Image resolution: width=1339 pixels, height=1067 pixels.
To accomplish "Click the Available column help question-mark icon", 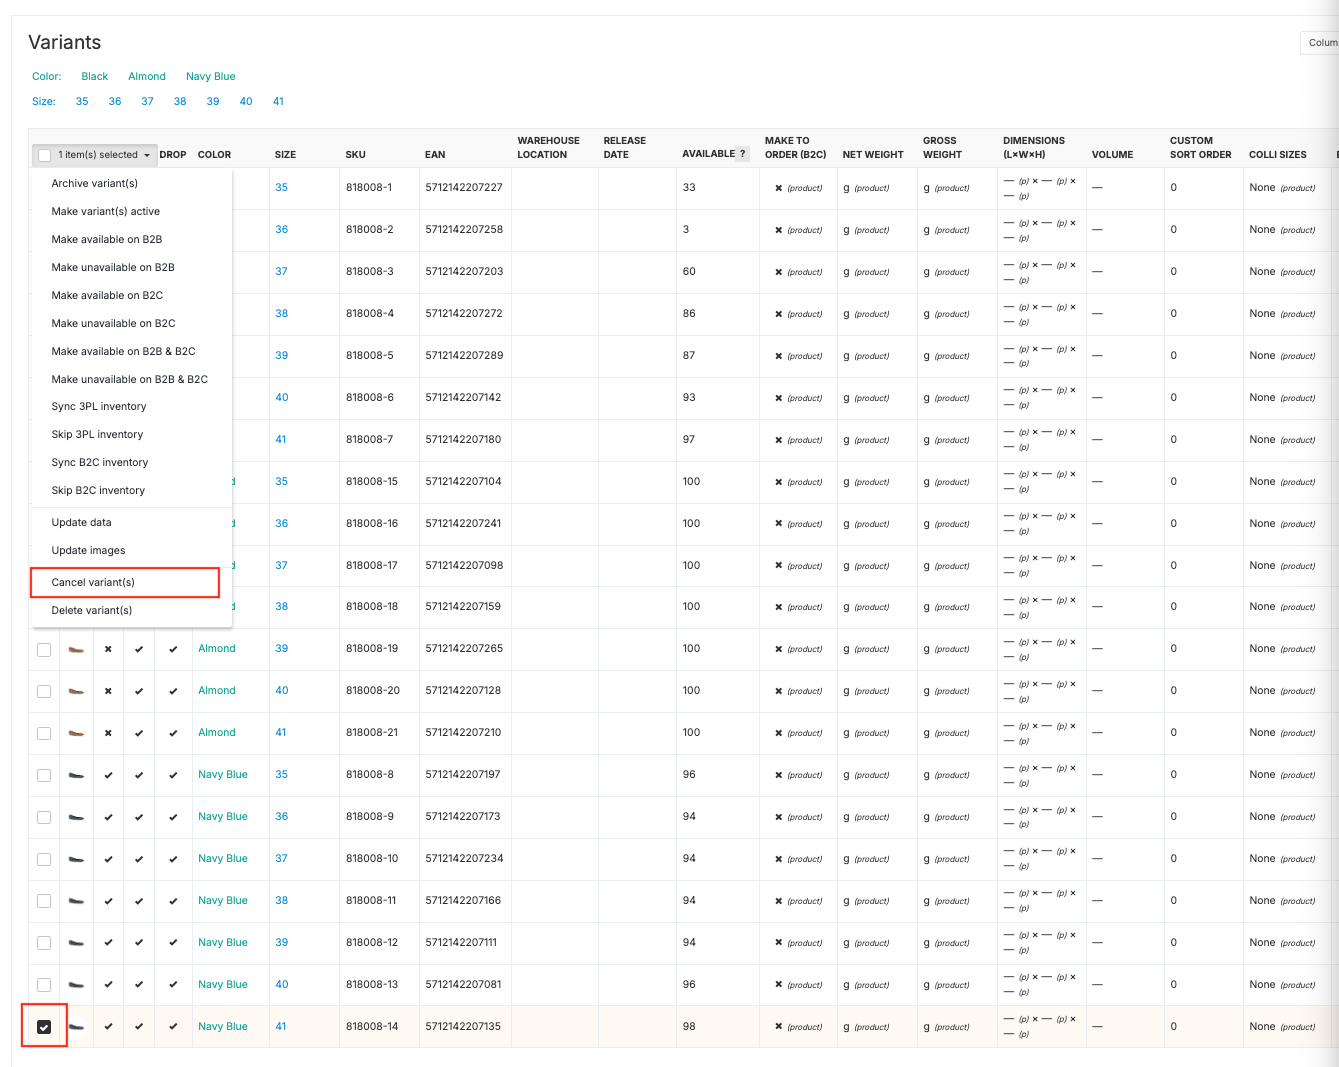I will [743, 154].
